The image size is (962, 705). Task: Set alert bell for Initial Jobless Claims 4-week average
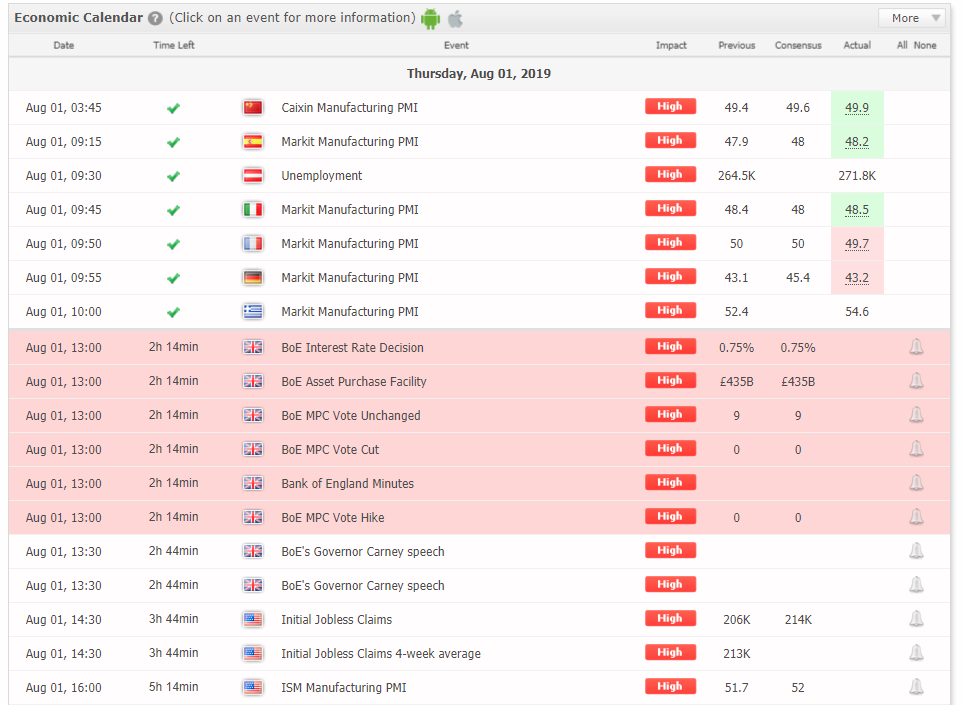(916, 653)
